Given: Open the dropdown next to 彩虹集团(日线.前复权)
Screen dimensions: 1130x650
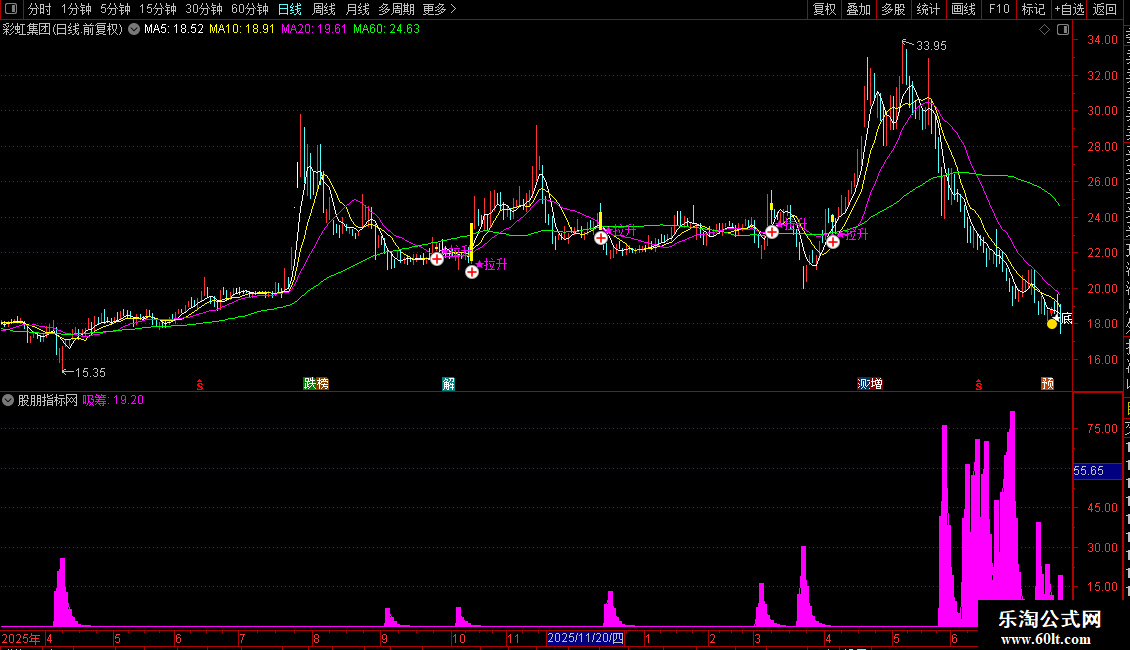Looking at the screenshot, I should pyautogui.click(x=134, y=30).
